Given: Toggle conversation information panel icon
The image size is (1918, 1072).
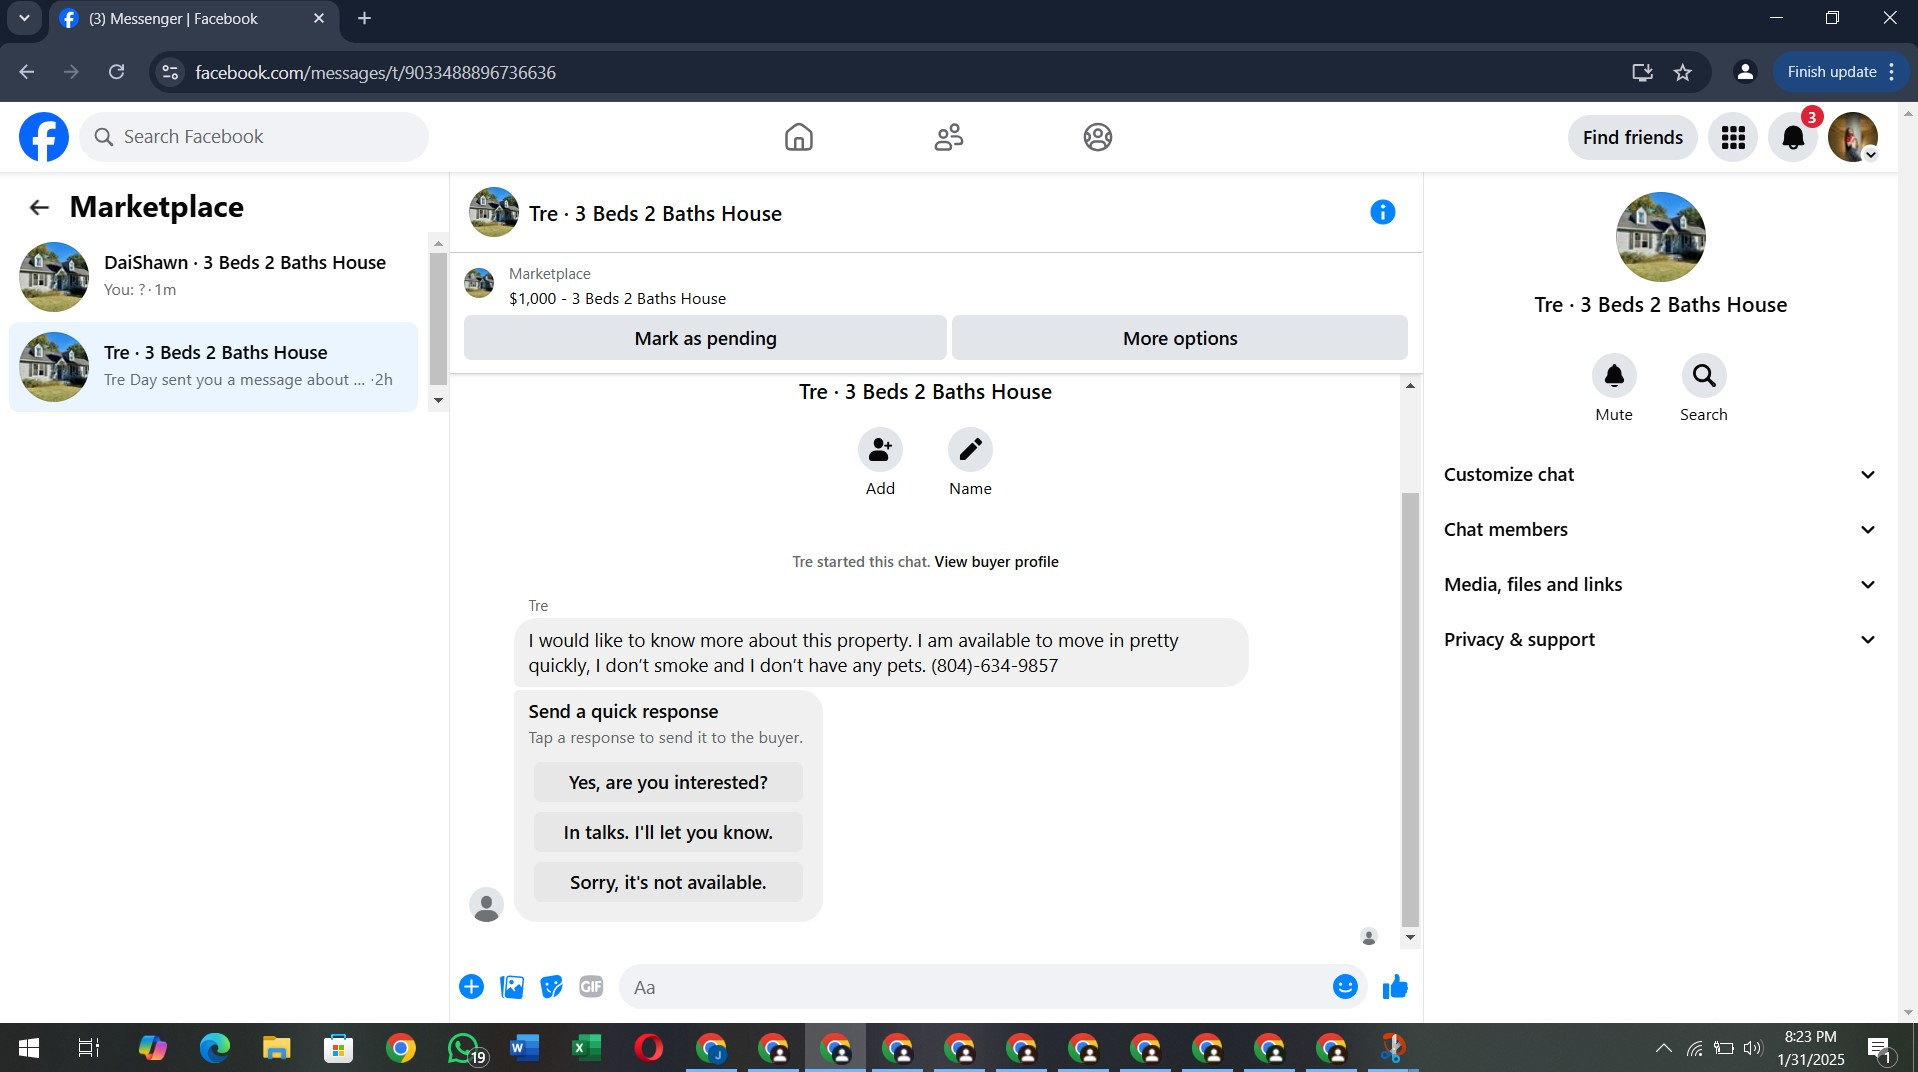Looking at the screenshot, I should 1383,212.
